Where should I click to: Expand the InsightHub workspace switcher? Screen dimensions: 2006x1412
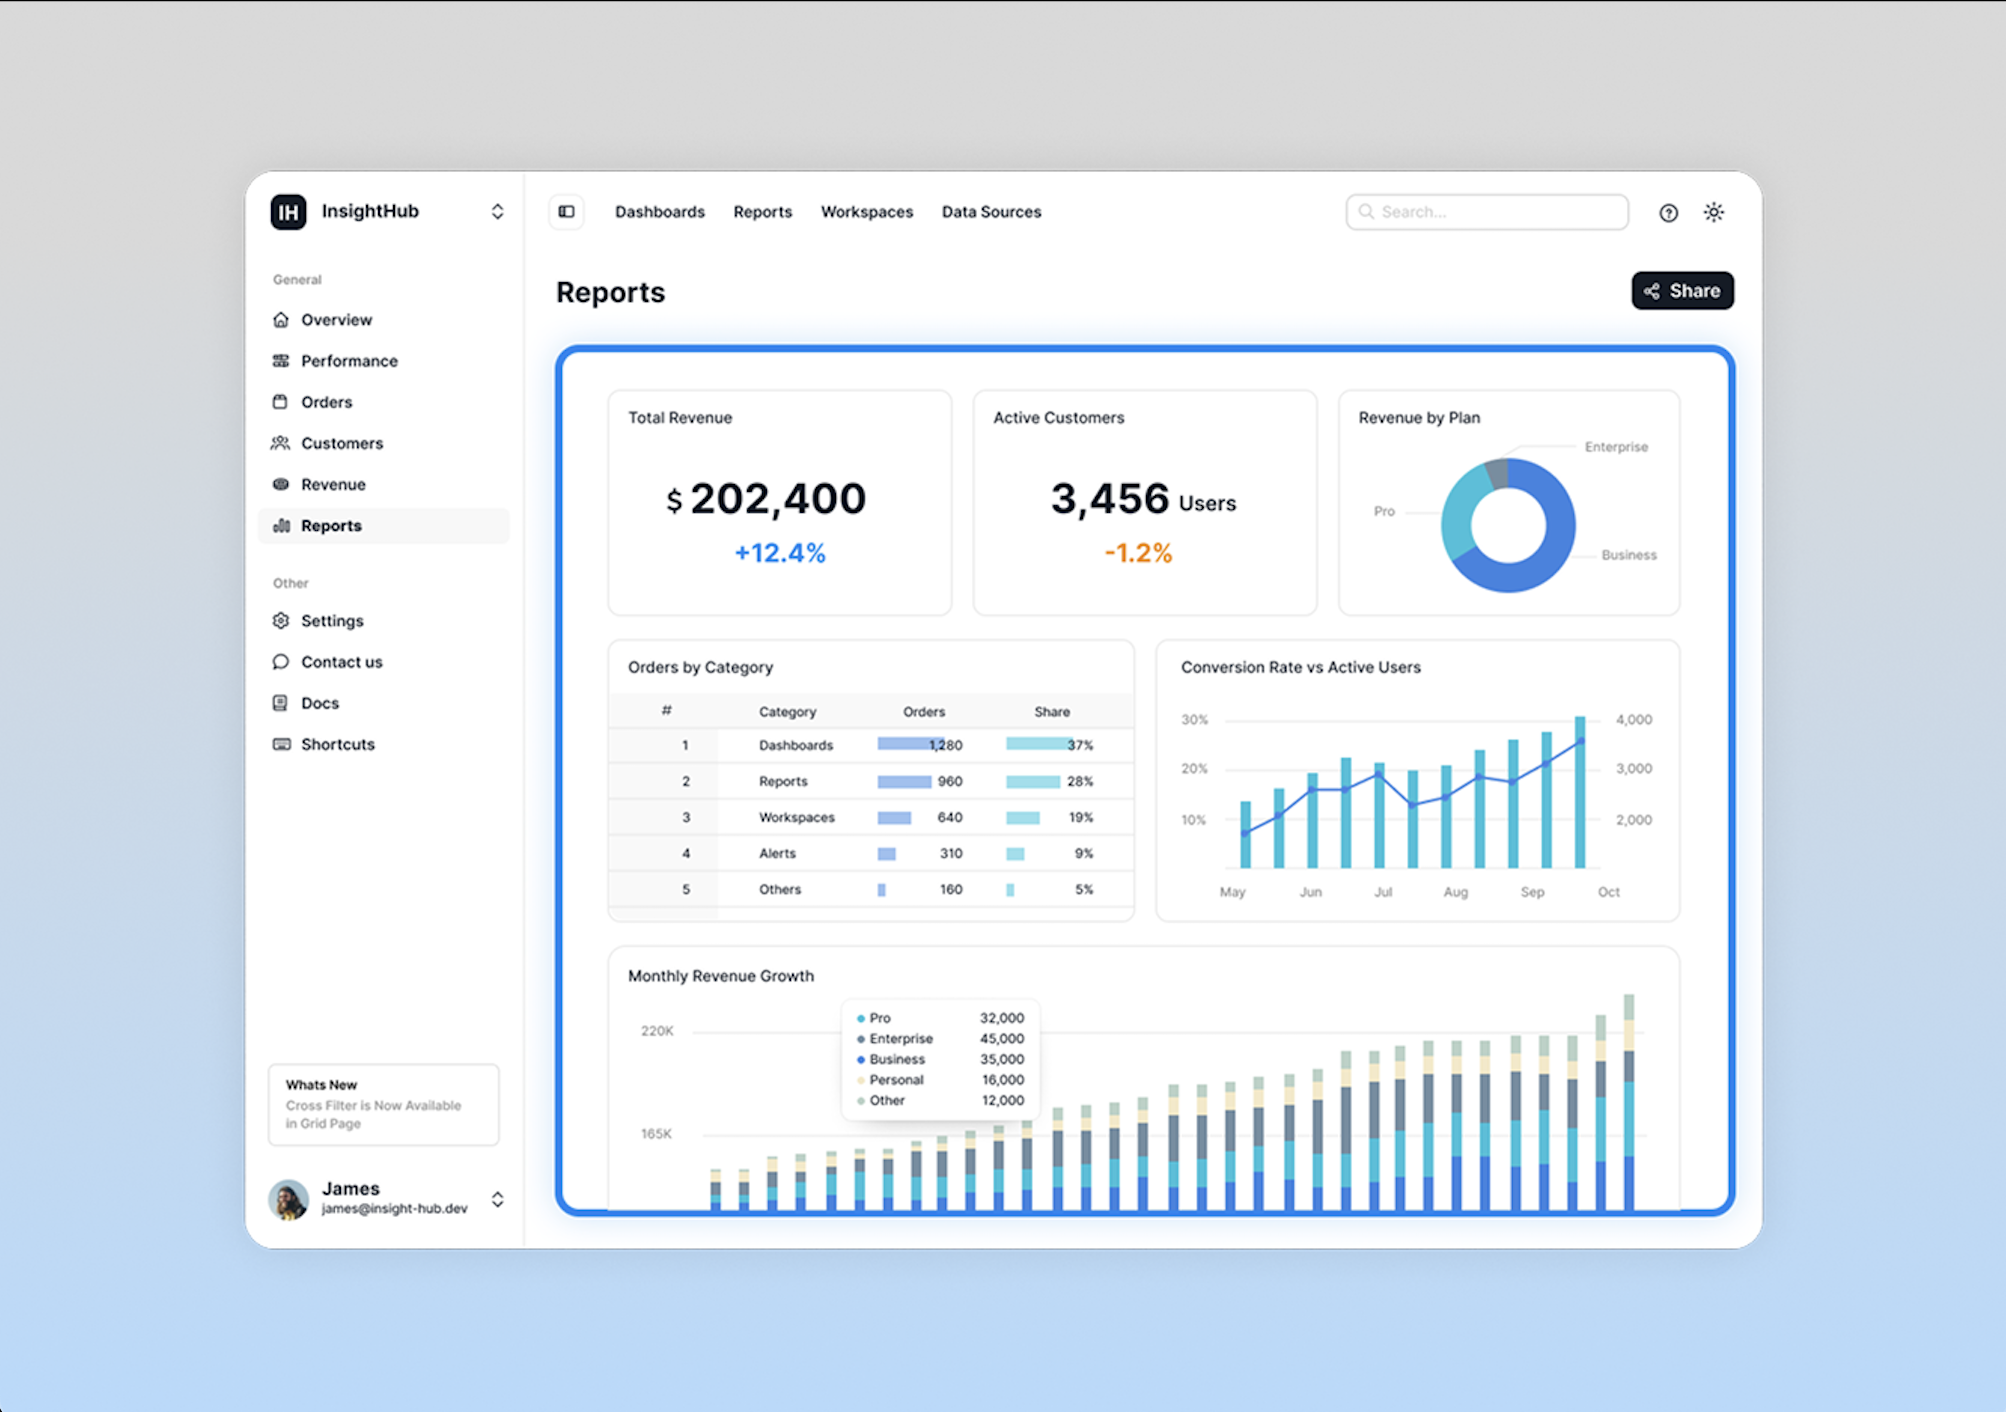point(497,212)
